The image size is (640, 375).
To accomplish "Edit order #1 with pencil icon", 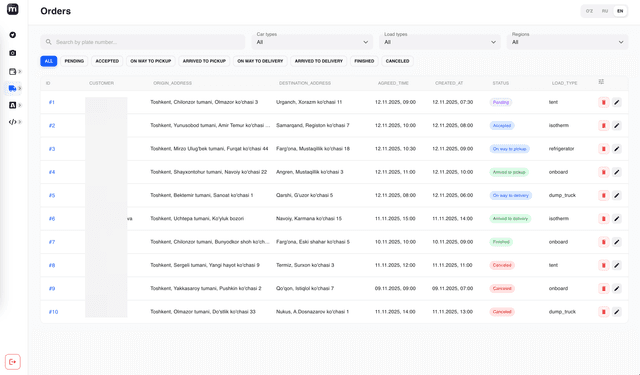I will pyautogui.click(x=617, y=102).
